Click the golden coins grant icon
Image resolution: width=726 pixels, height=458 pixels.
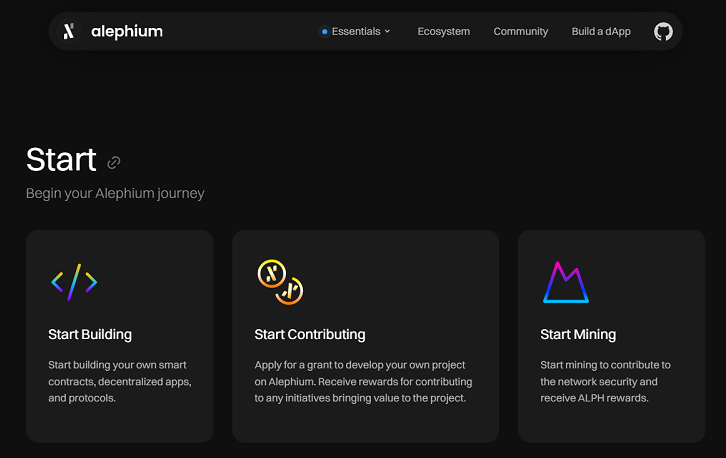pyautogui.click(x=280, y=282)
